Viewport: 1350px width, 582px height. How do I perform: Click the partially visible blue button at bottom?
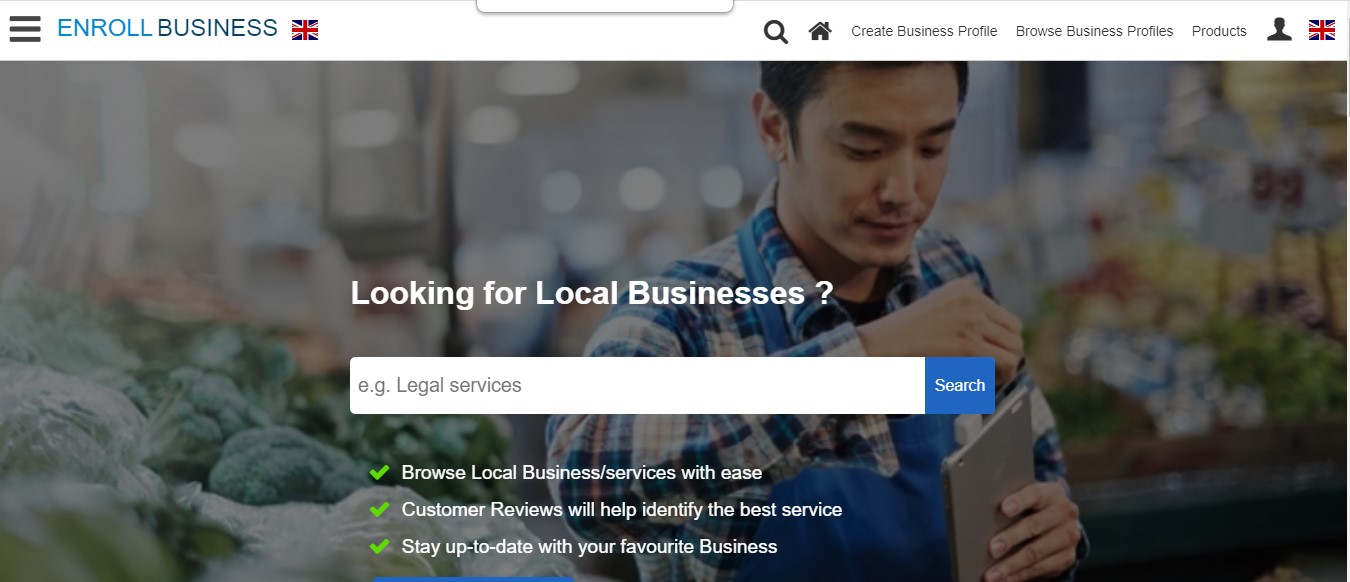473,578
